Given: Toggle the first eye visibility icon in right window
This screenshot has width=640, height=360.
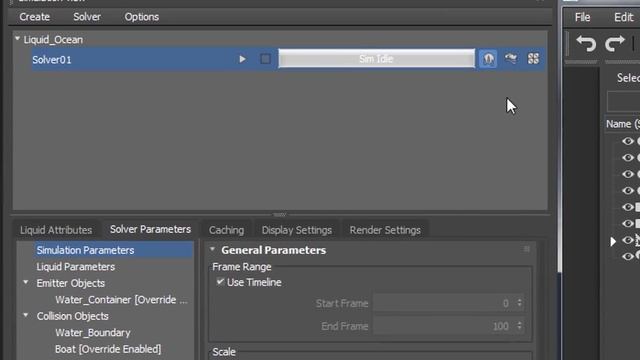Looking at the screenshot, I should coord(627,141).
